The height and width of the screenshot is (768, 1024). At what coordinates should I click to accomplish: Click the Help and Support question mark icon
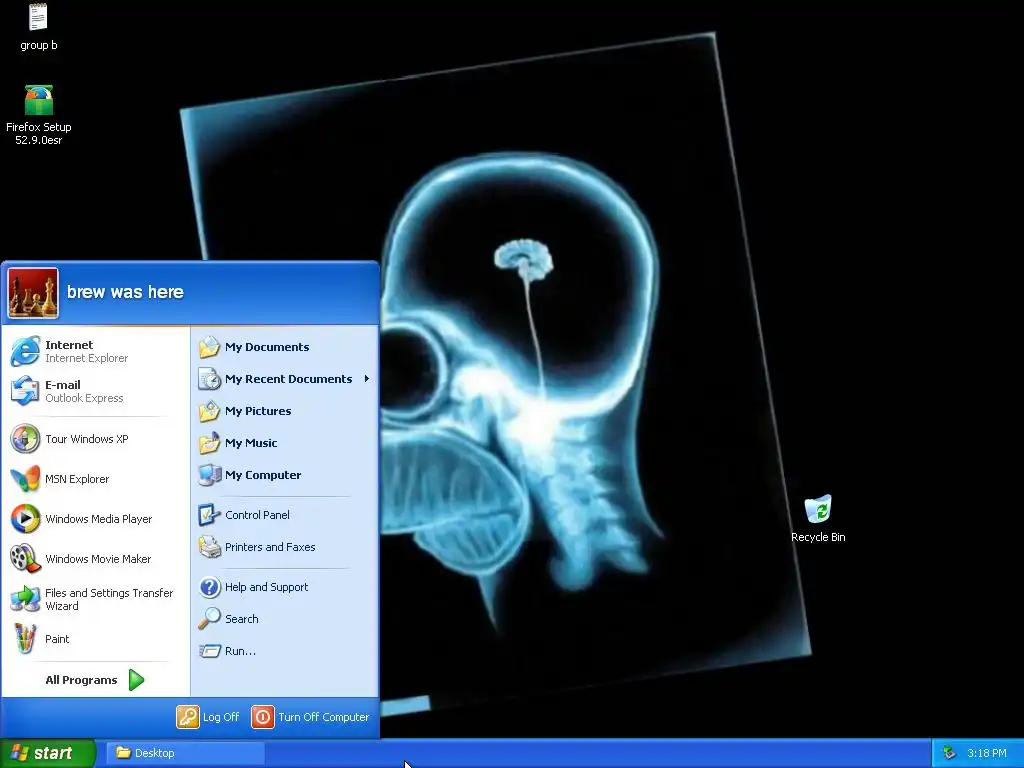[x=210, y=586]
